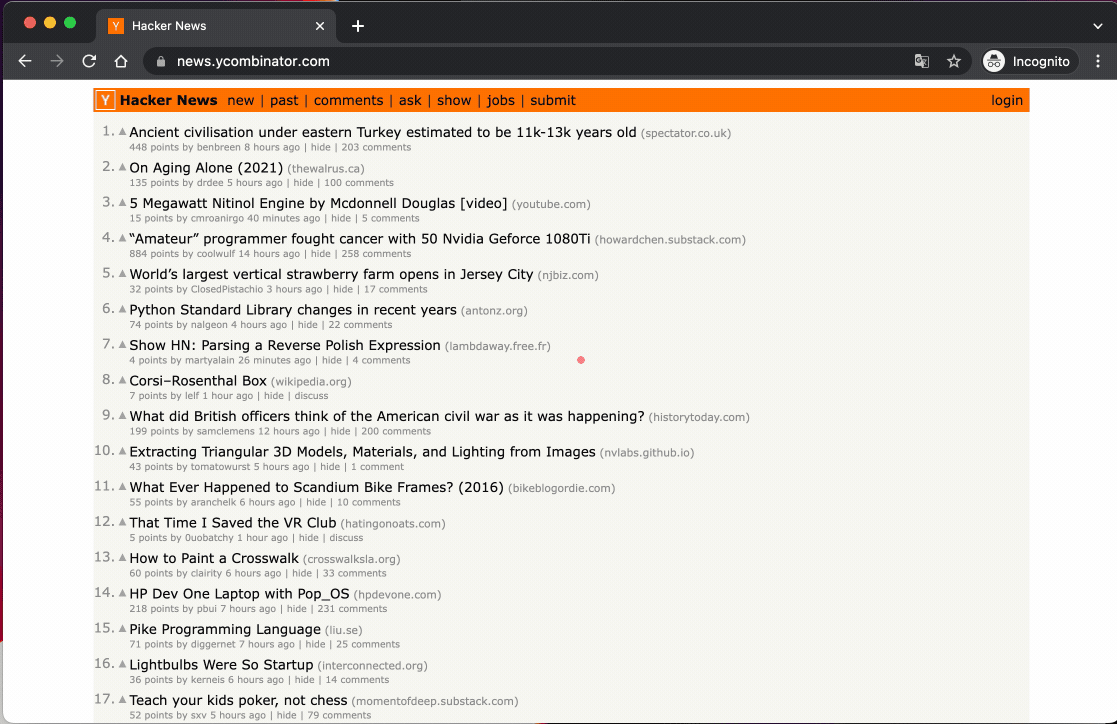Open a new tab with plus button
1117x724 pixels.
[x=358, y=26]
